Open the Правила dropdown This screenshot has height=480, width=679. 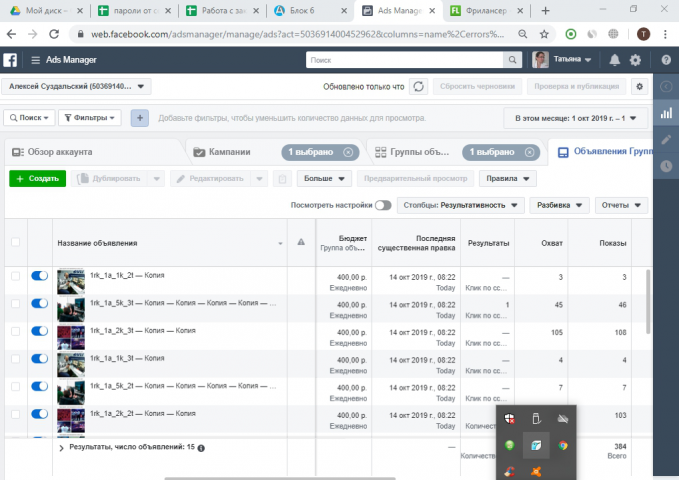click(508, 178)
